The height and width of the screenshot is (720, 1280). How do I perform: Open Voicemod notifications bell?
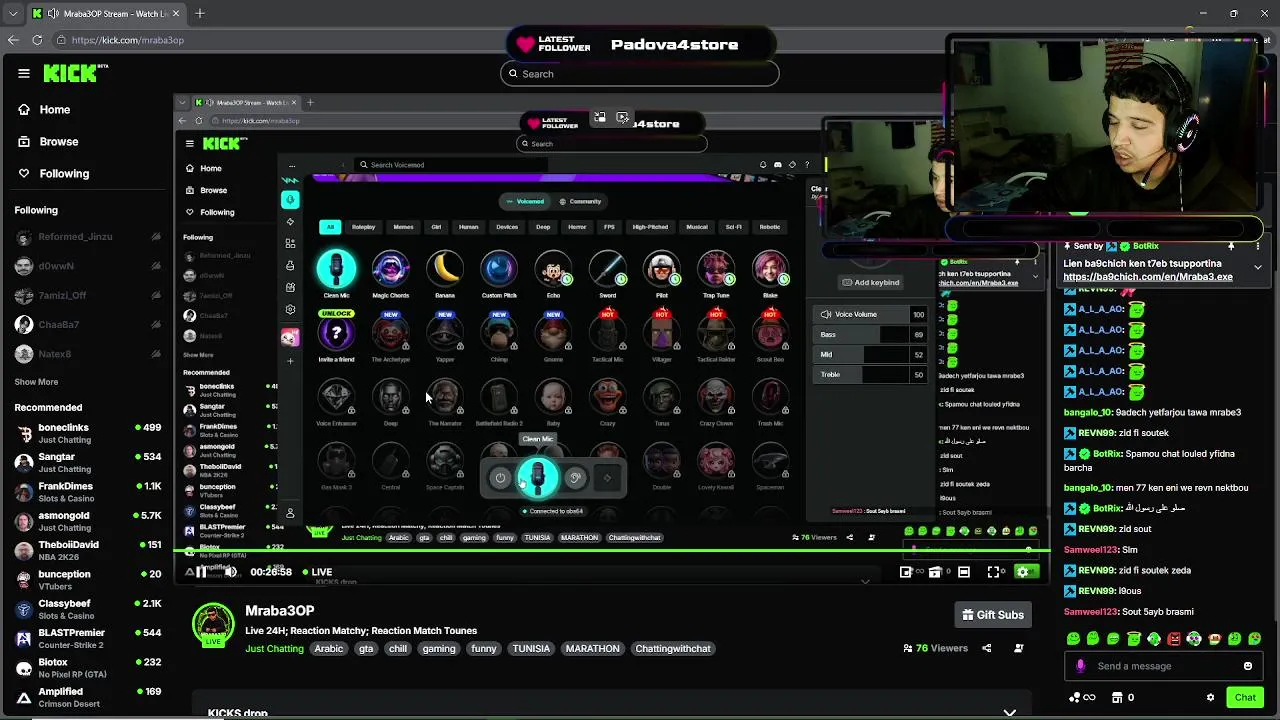763,165
